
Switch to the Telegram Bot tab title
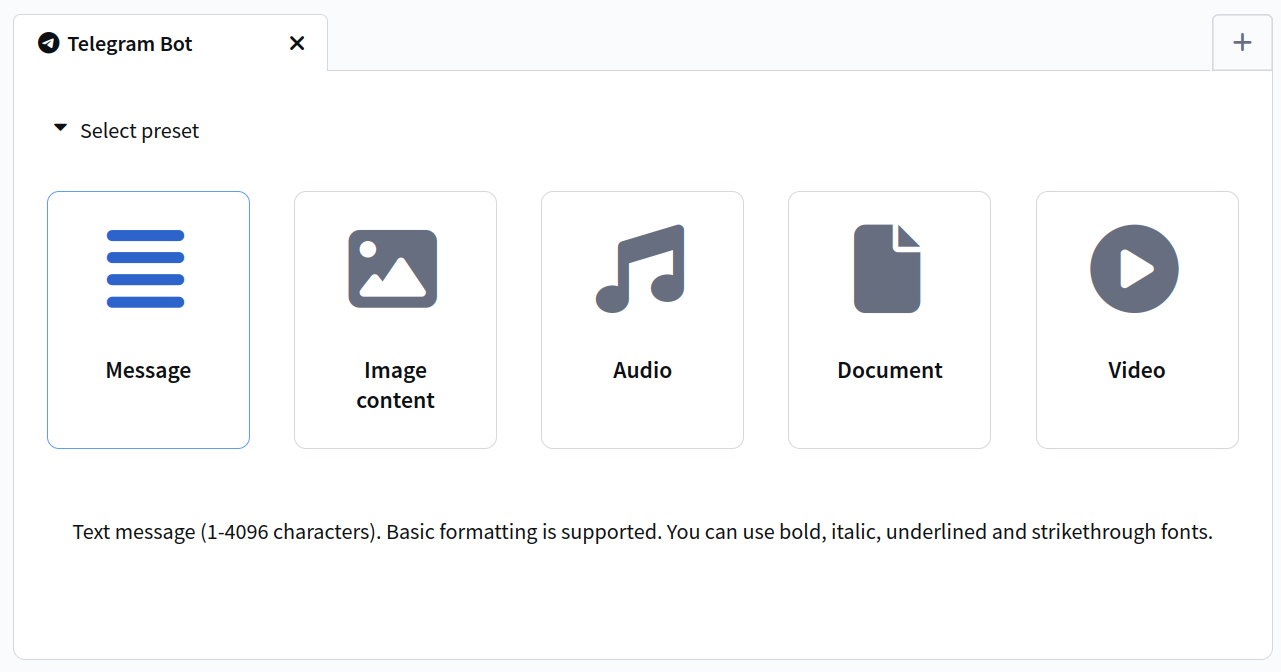point(130,44)
